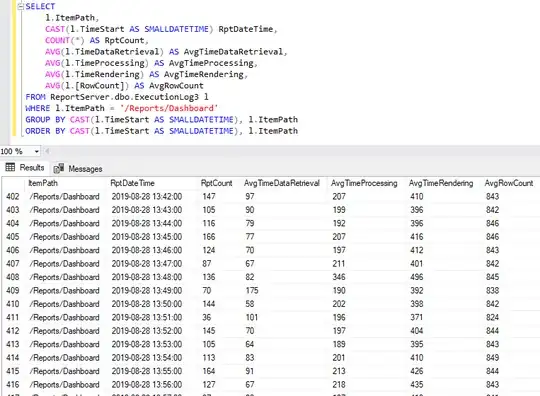
Task: Click the Messages tab icon
Action: click(x=59, y=168)
